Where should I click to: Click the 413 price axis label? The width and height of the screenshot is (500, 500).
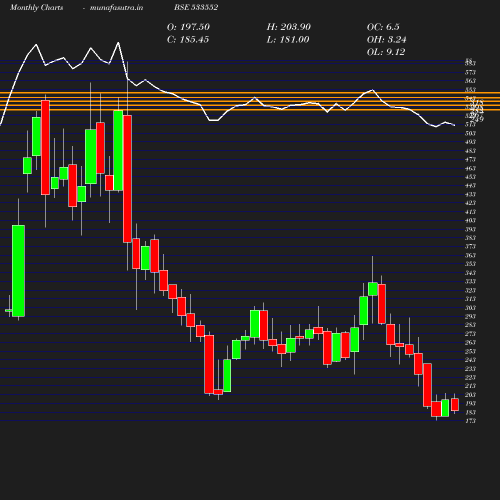coord(470,212)
